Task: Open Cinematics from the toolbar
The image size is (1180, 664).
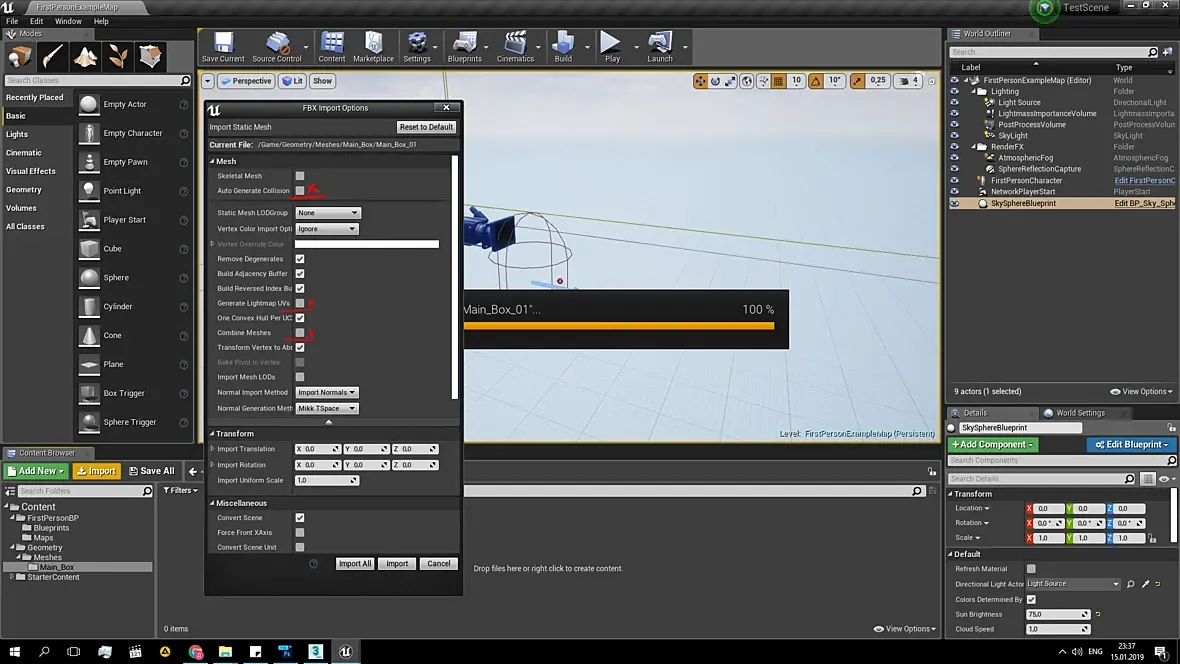Action: (x=515, y=46)
